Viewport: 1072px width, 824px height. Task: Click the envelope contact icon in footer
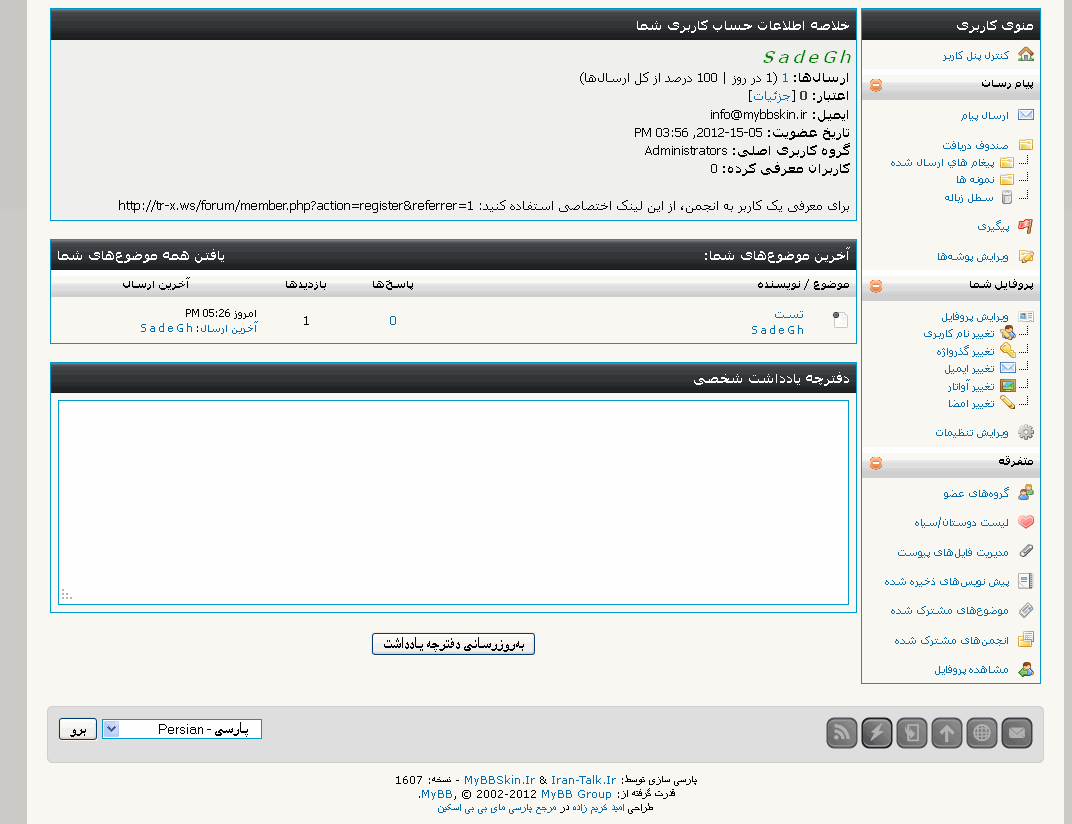click(1017, 733)
